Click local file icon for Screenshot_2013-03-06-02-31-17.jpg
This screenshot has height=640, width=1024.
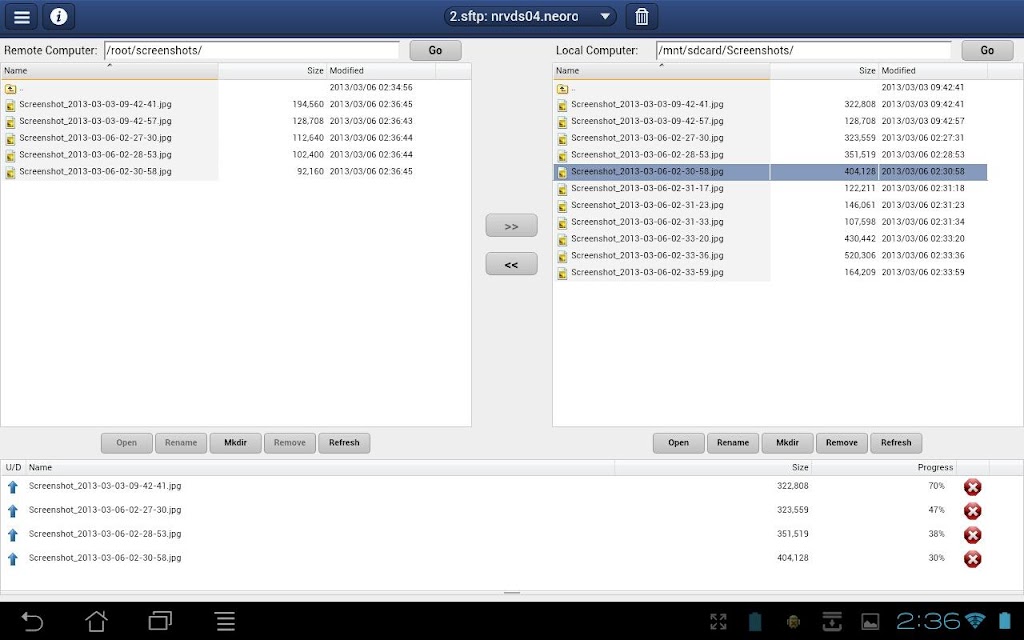tap(562, 189)
